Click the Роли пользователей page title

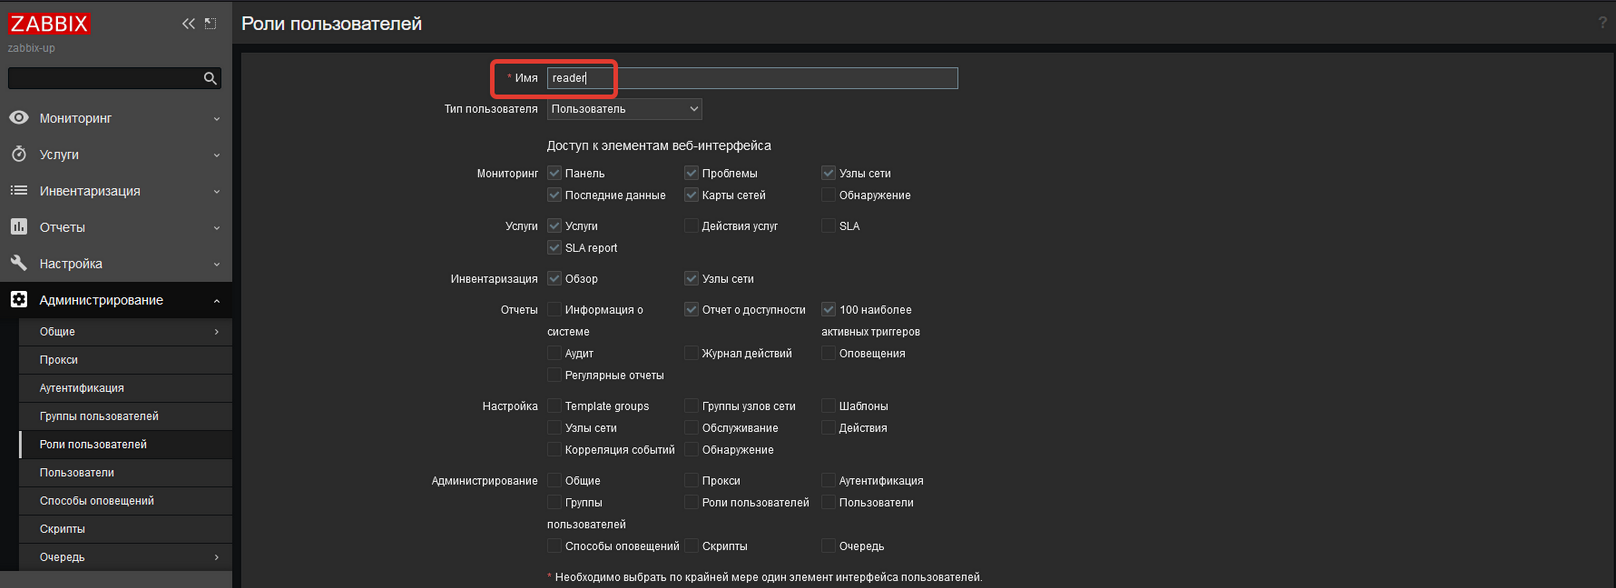332,23
